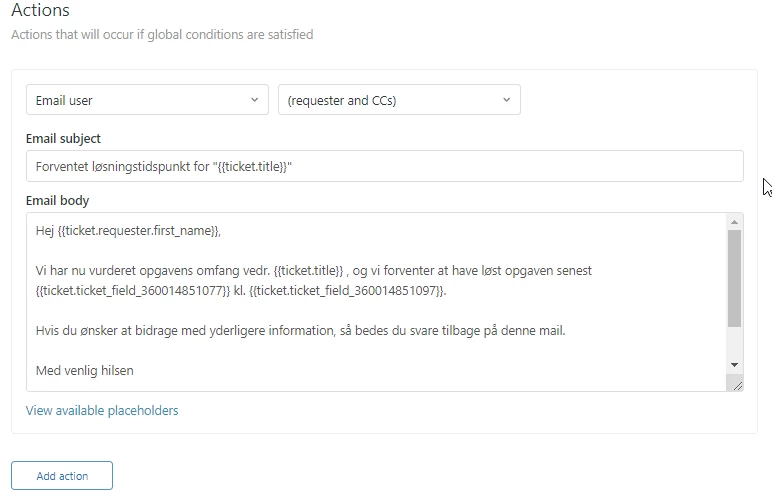
Task: Click the Actions section heading
Action: pos(41,11)
